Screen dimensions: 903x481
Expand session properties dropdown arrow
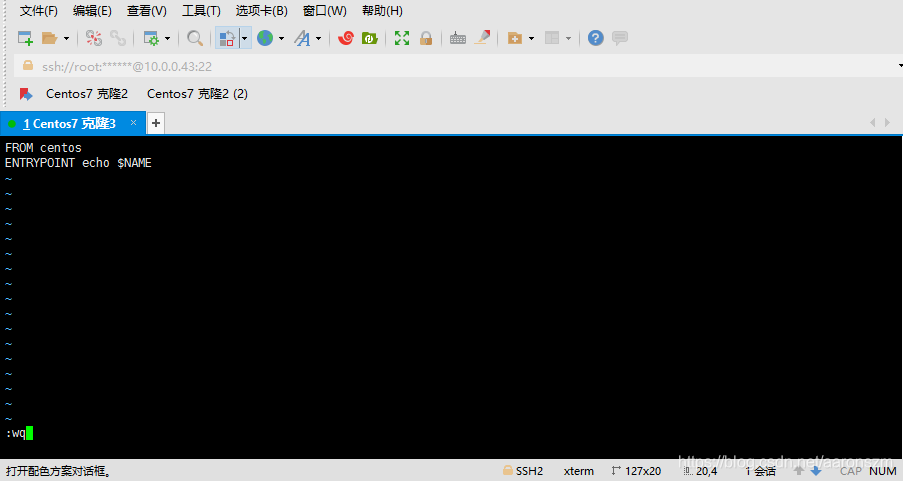tap(168, 39)
